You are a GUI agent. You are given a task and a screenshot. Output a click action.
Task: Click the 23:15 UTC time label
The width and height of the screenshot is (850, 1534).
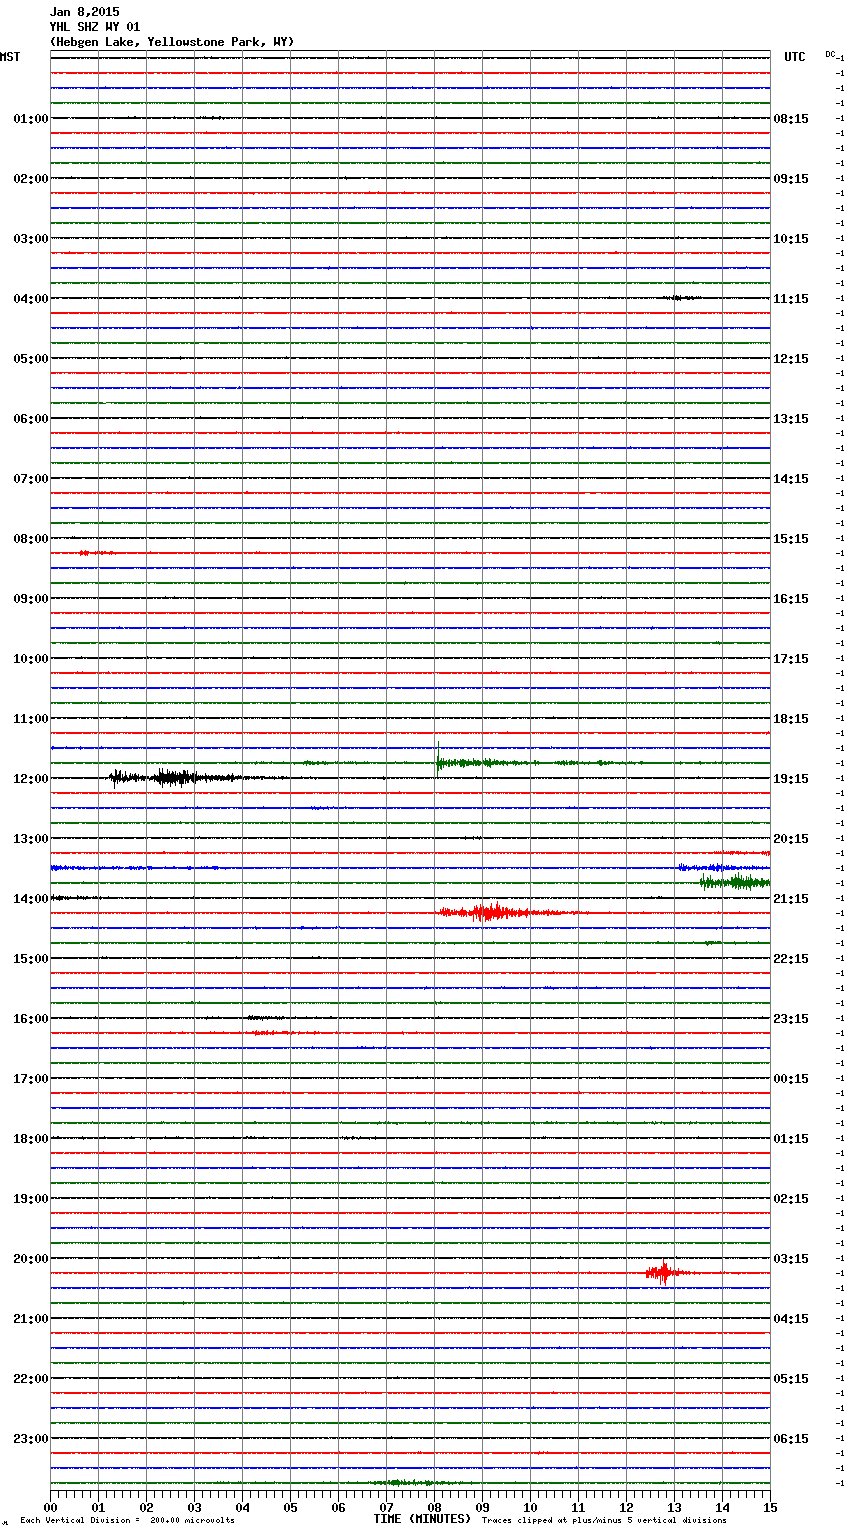click(791, 1019)
